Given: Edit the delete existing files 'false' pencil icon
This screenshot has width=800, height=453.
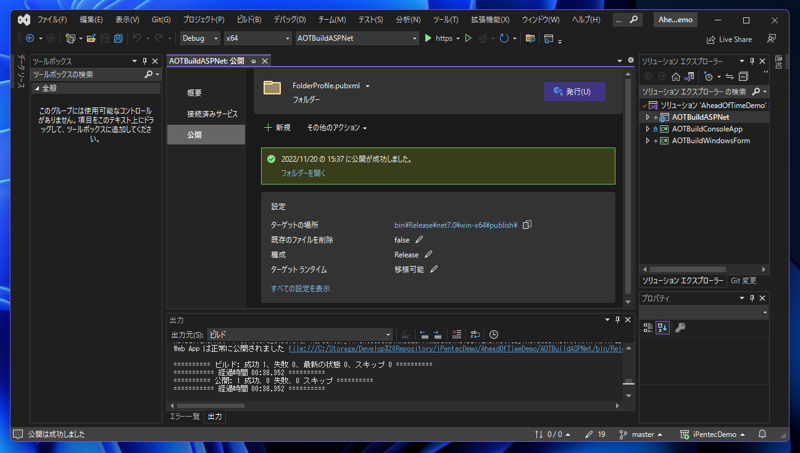Looking at the screenshot, I should (419, 239).
